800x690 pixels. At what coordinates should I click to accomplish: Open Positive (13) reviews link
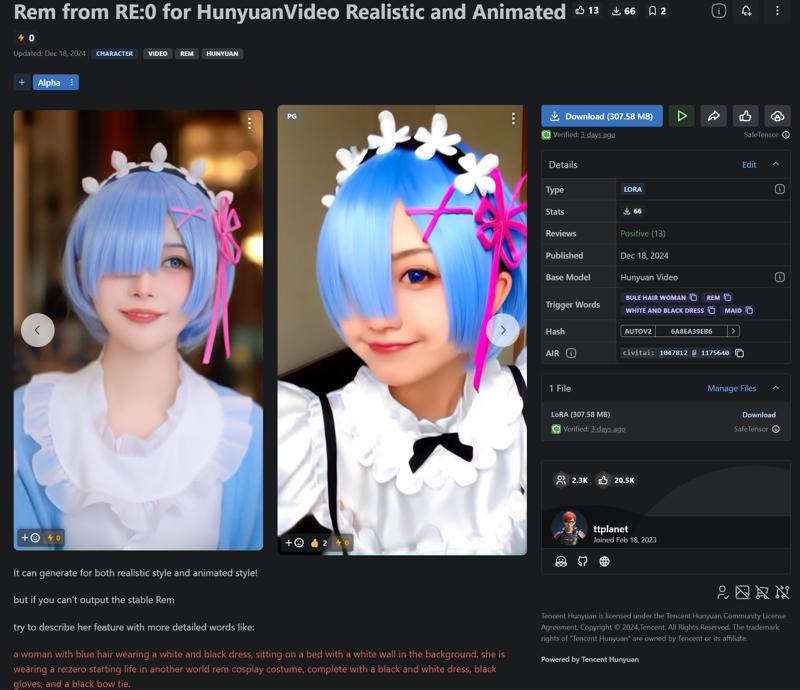click(643, 233)
